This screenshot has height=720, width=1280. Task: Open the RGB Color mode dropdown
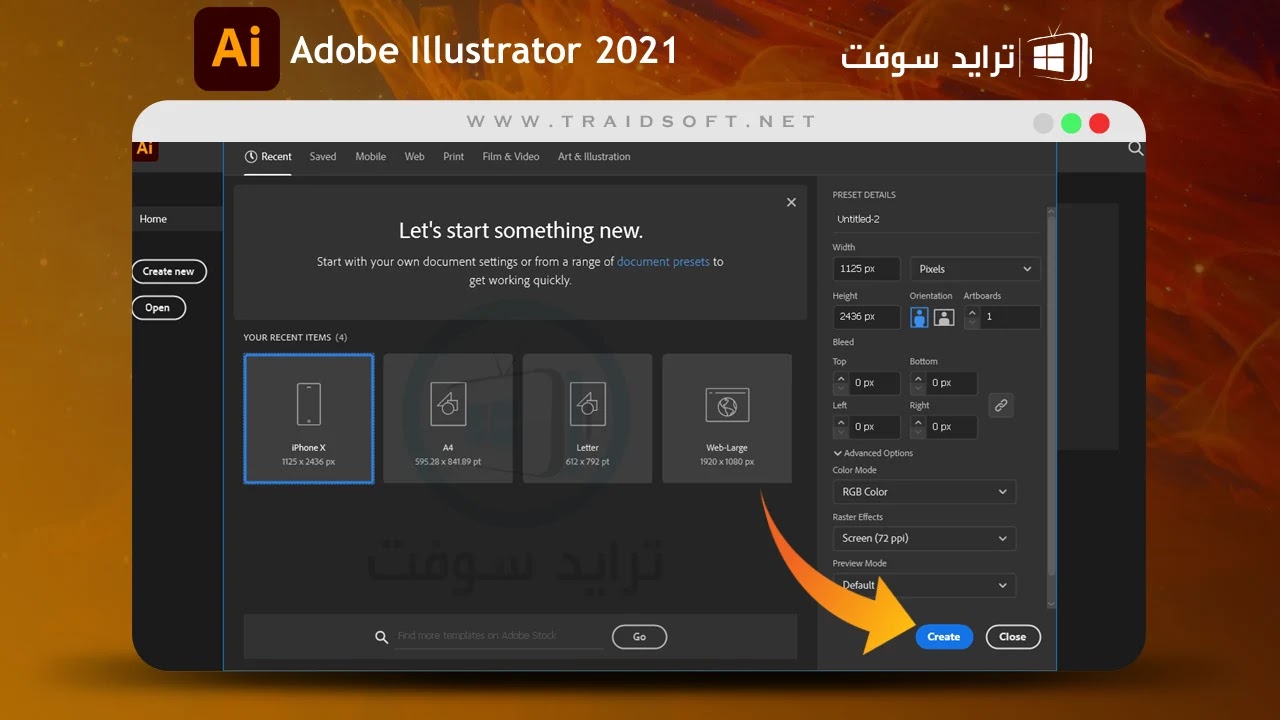tap(924, 492)
